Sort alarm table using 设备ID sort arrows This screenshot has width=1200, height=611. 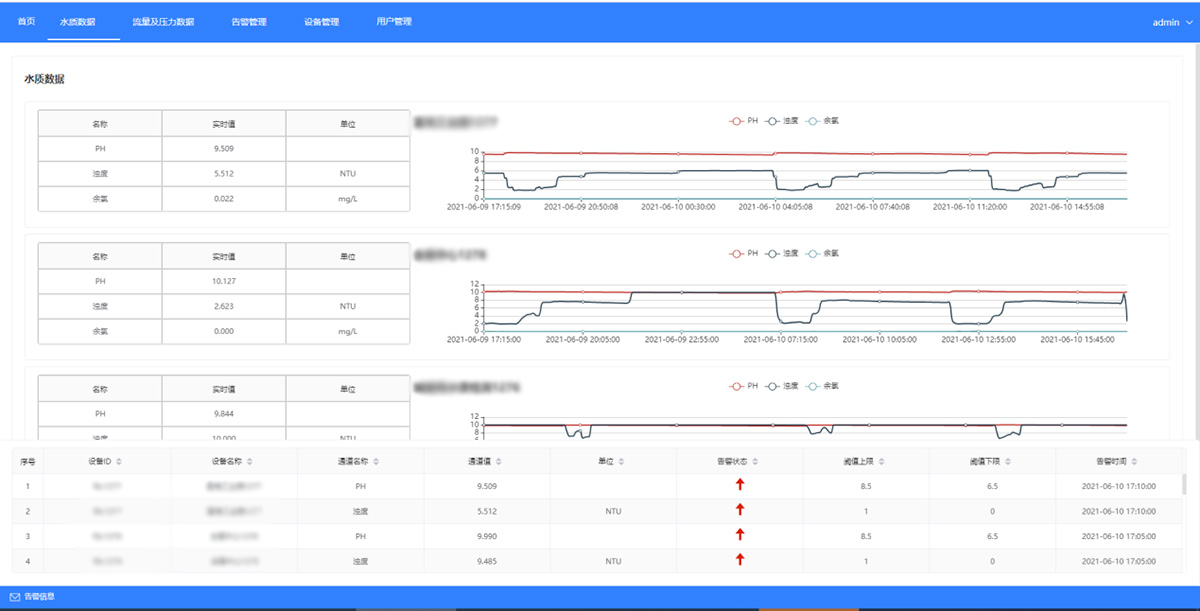point(120,462)
